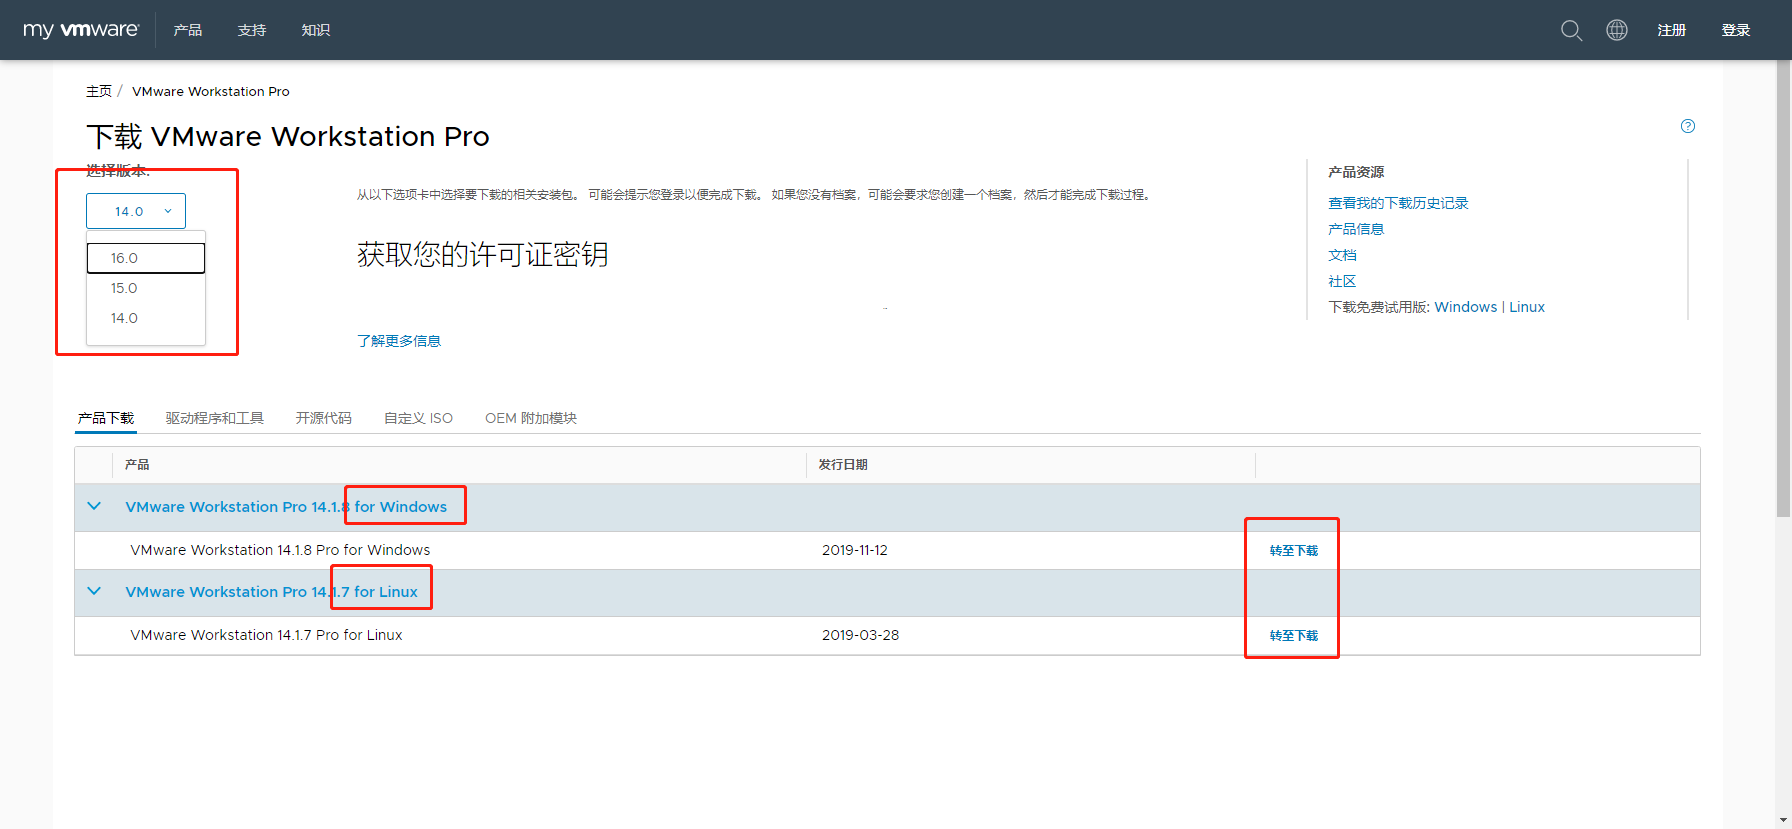Open the 产品 menu in header
The image size is (1792, 829).
(188, 30)
